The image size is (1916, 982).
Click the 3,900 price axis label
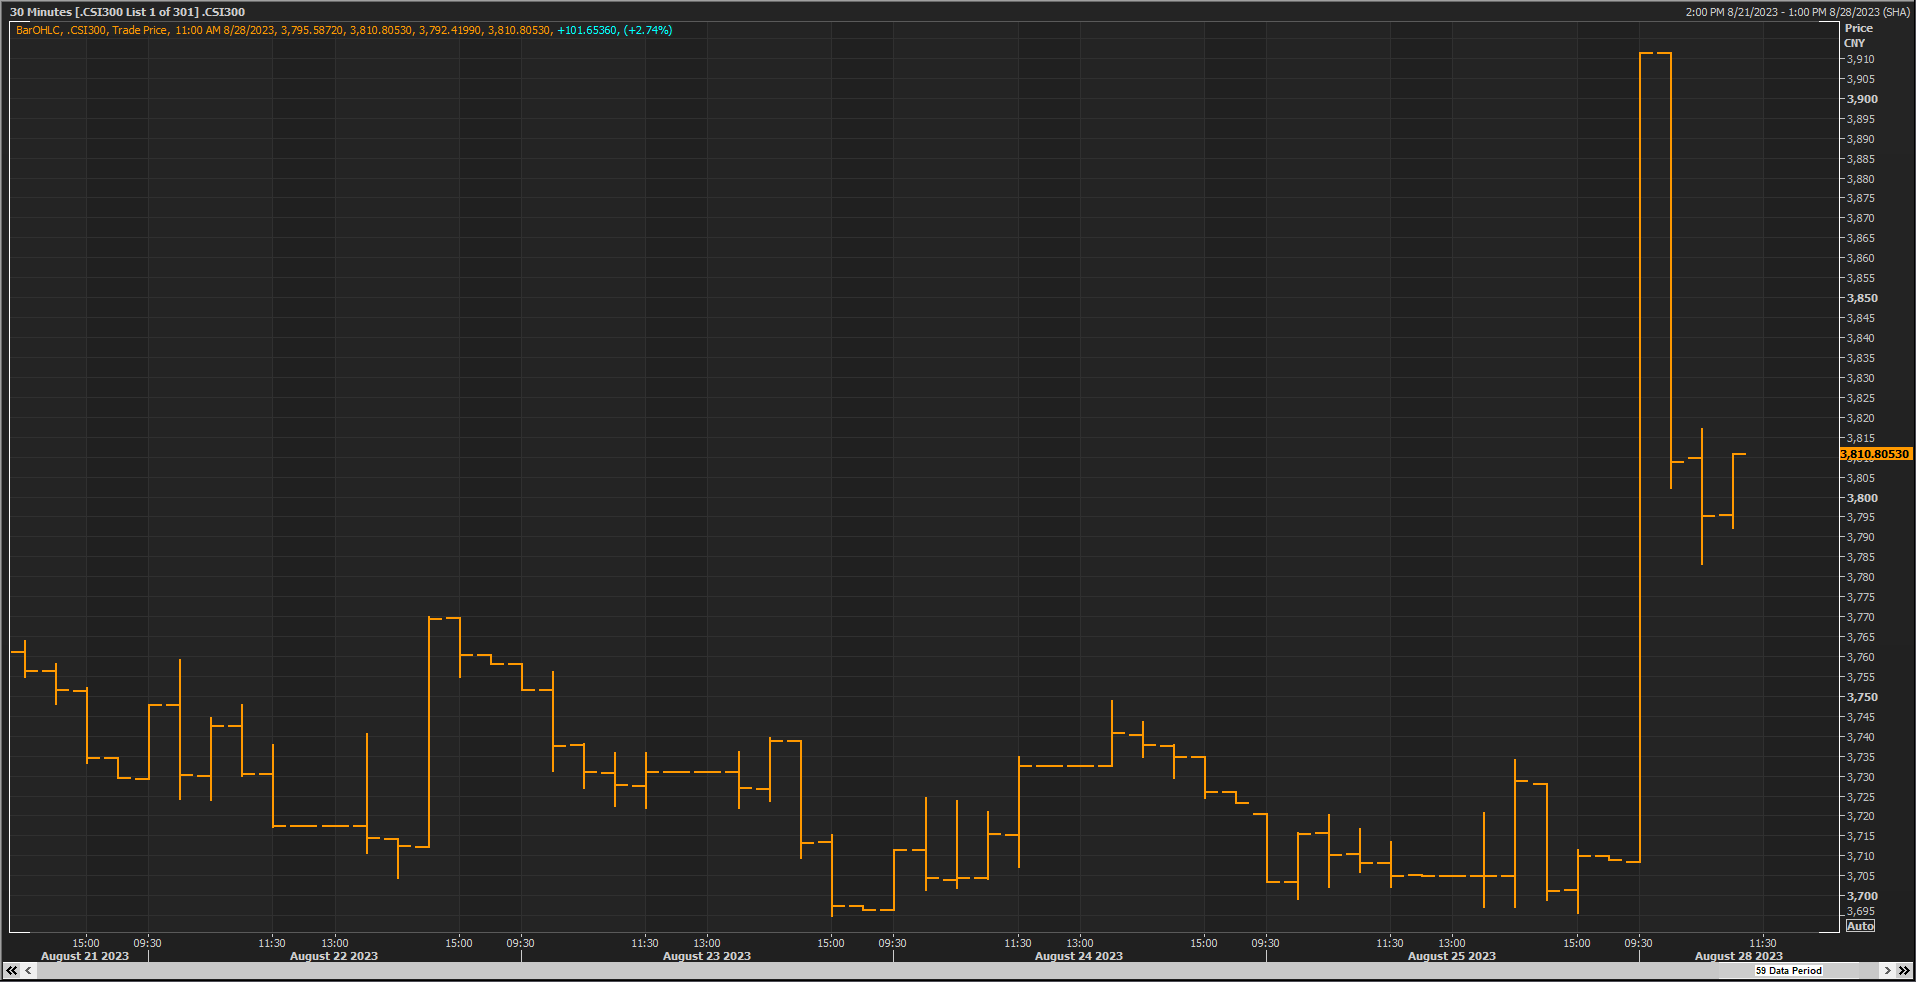(x=1862, y=99)
